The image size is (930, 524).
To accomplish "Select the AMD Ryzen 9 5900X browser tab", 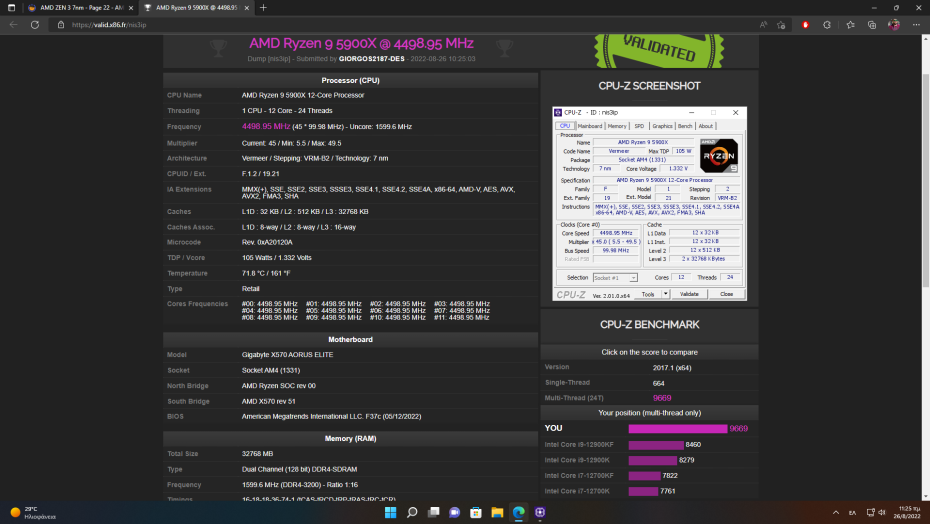I will tap(196, 8).
